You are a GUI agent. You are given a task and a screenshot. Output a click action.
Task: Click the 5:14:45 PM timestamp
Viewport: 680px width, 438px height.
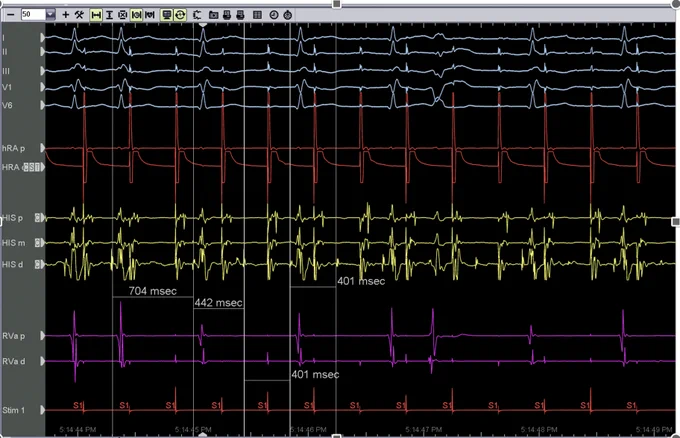(193, 430)
